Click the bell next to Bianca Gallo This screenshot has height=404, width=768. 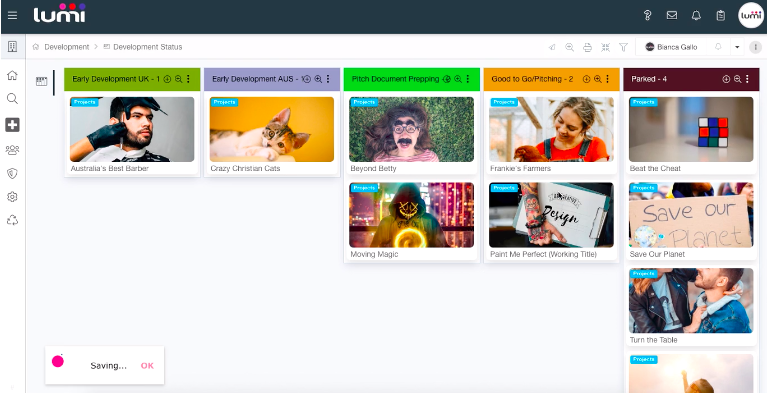point(718,47)
